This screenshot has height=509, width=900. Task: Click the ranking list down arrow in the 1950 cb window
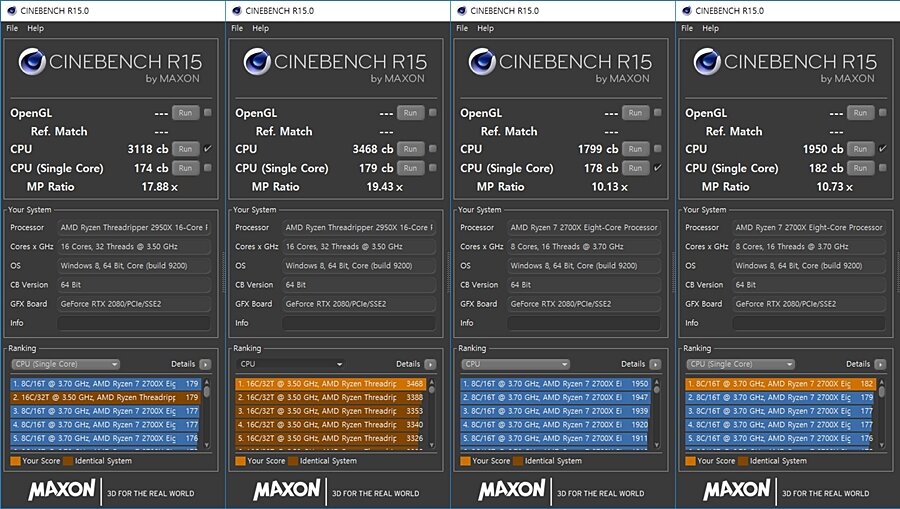pyautogui.click(x=882, y=445)
